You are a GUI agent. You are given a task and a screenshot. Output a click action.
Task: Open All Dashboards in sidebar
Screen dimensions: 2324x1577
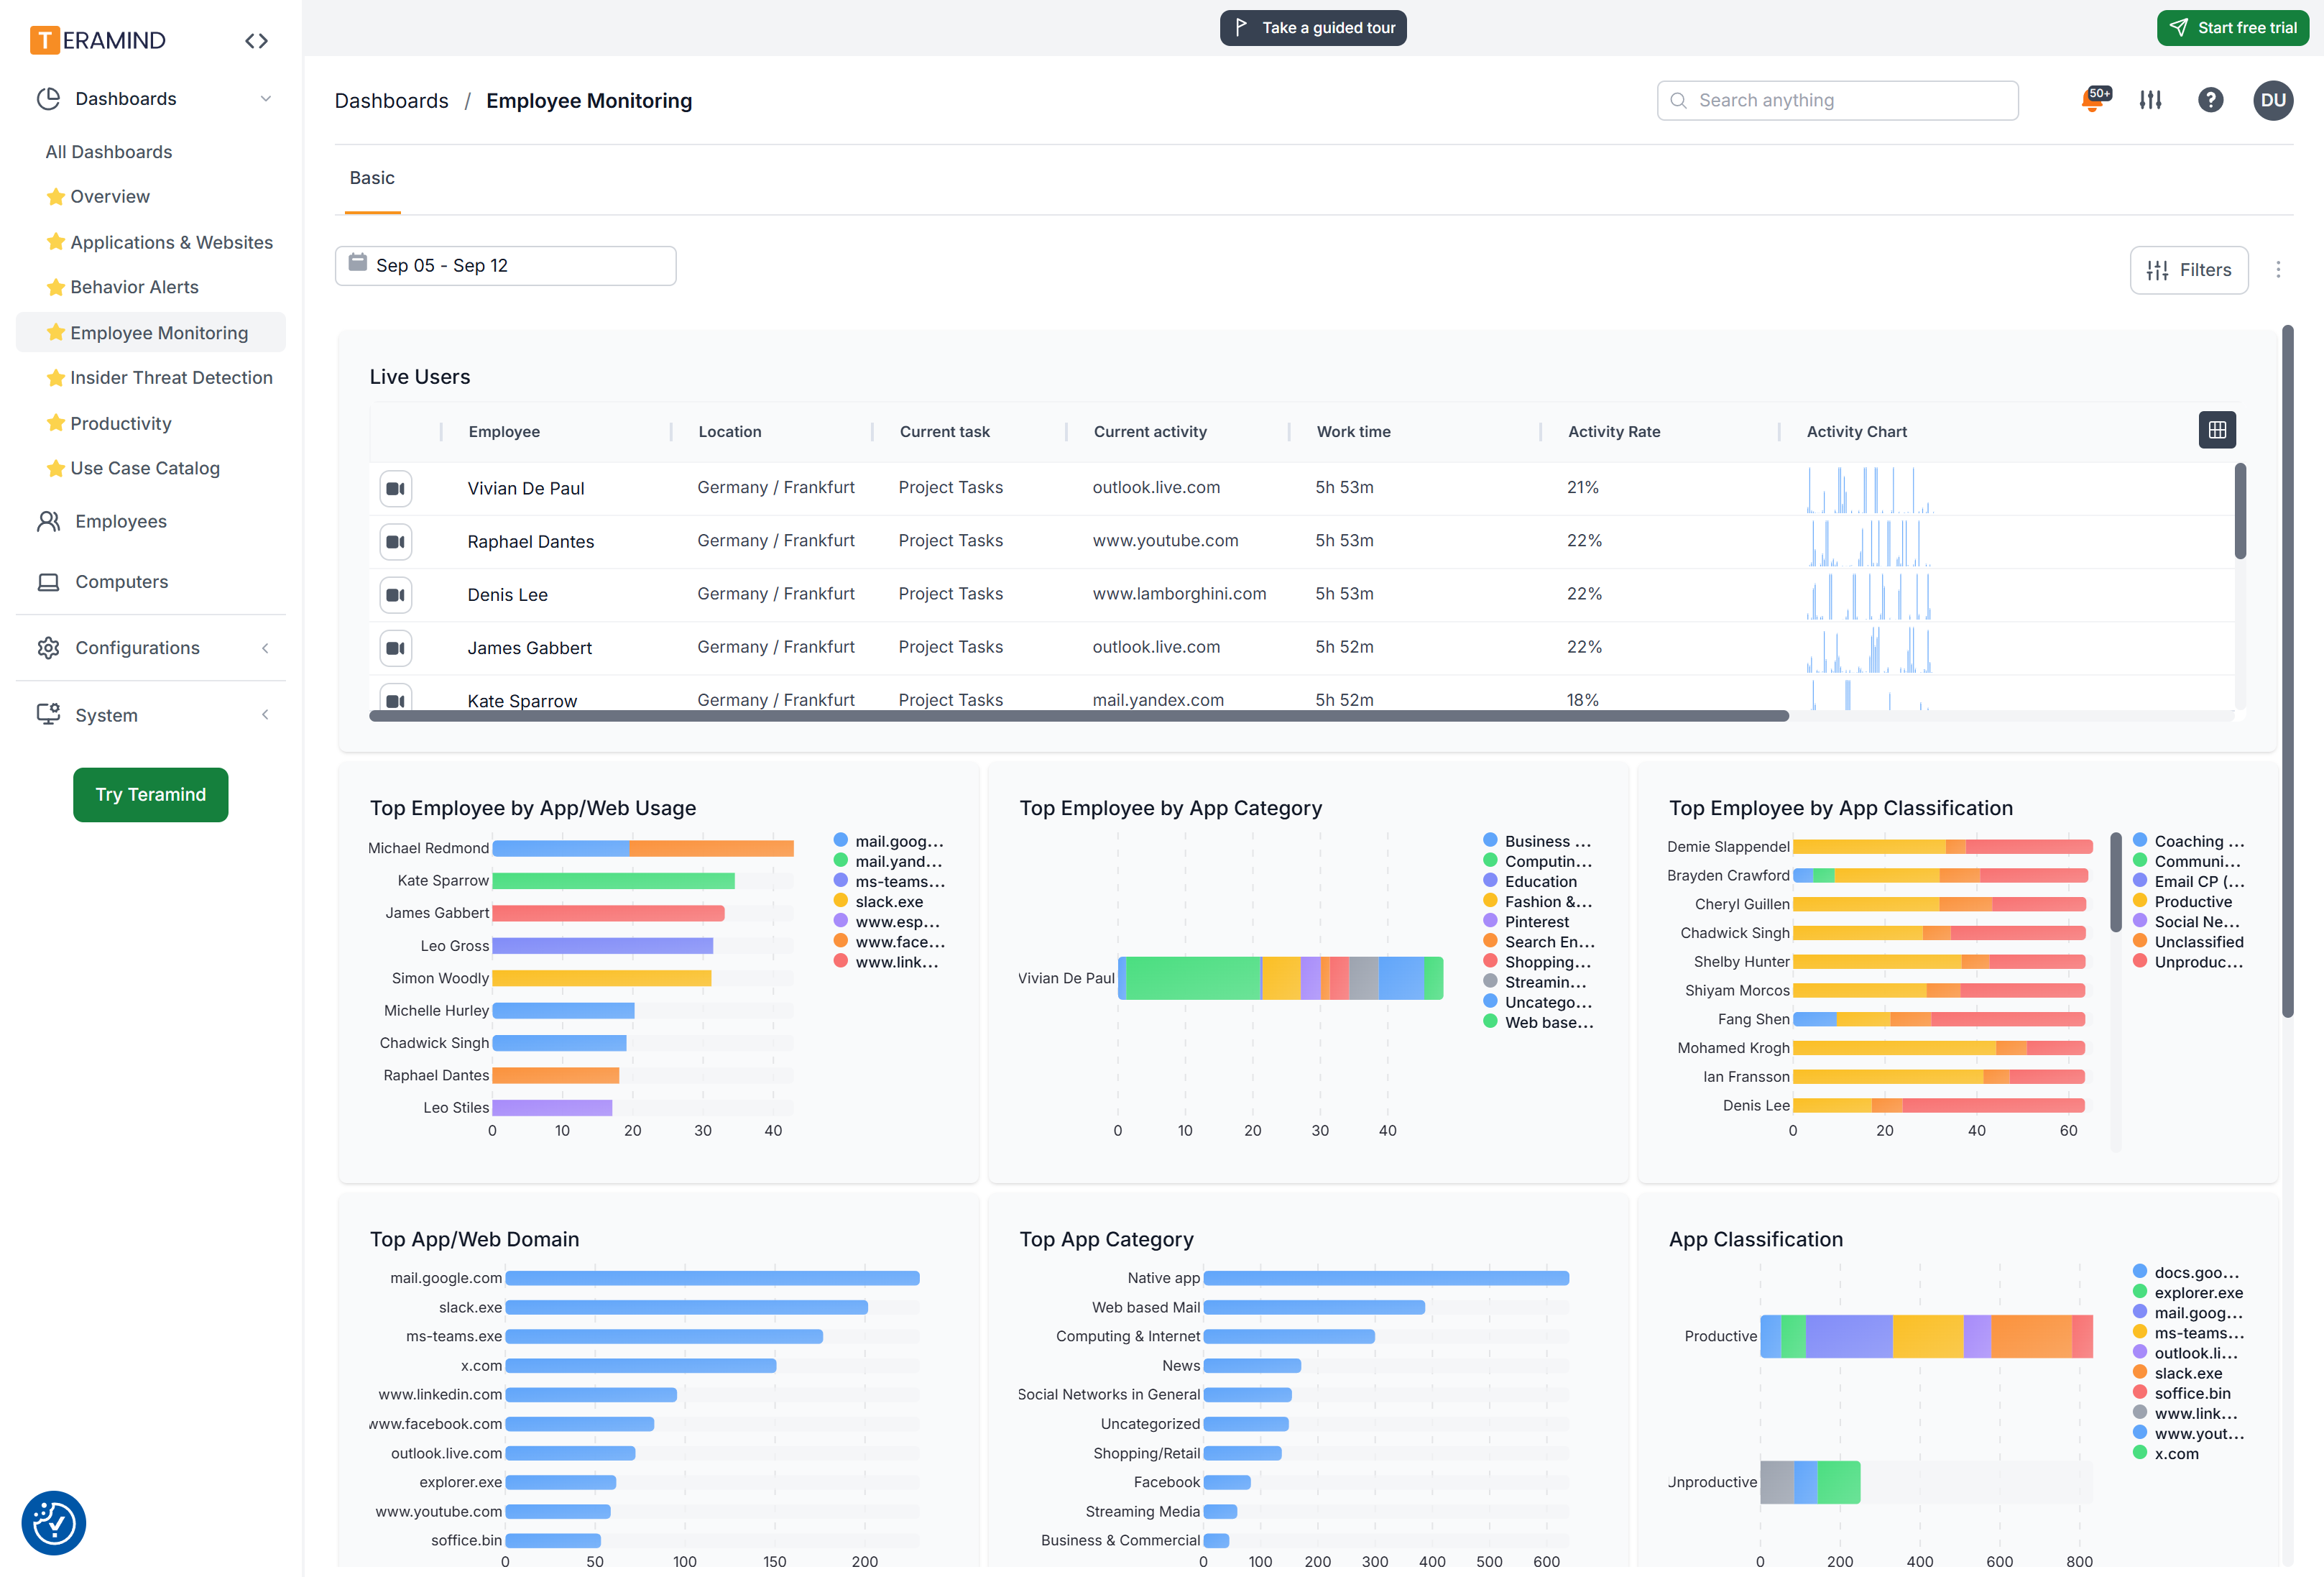108,151
